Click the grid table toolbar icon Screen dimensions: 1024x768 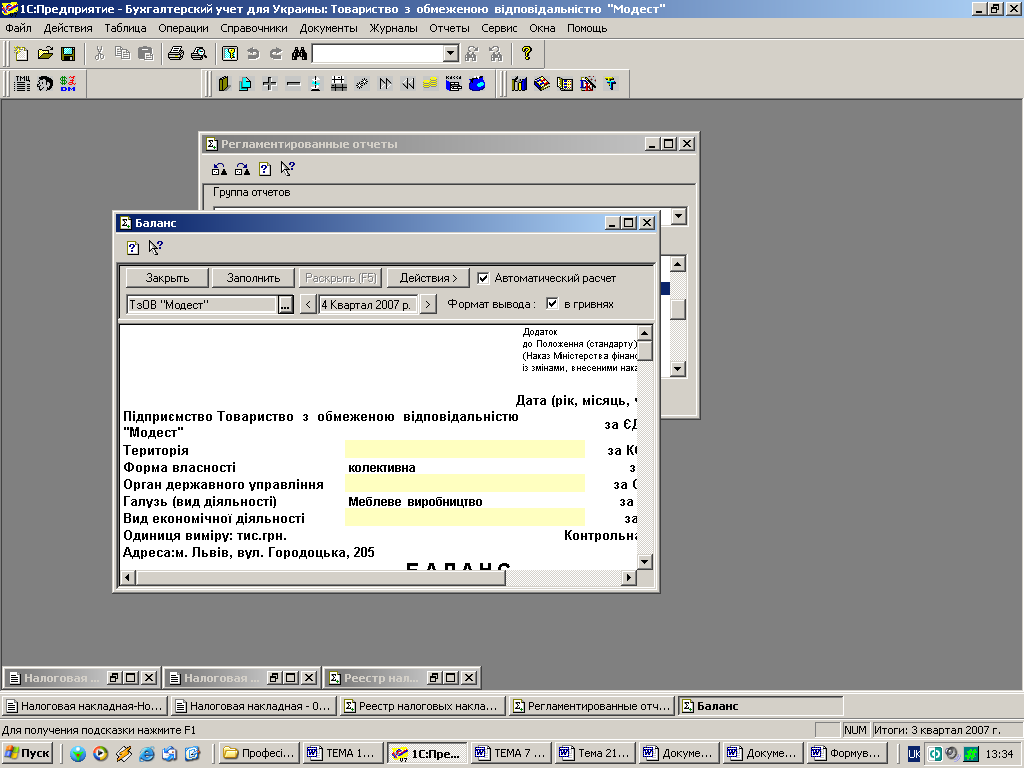[338, 84]
